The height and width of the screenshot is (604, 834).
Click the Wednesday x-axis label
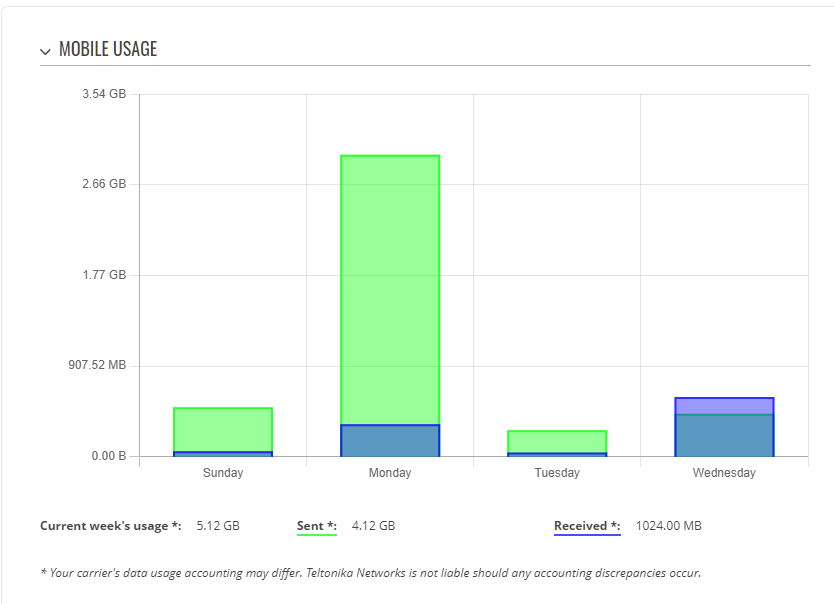click(x=724, y=473)
